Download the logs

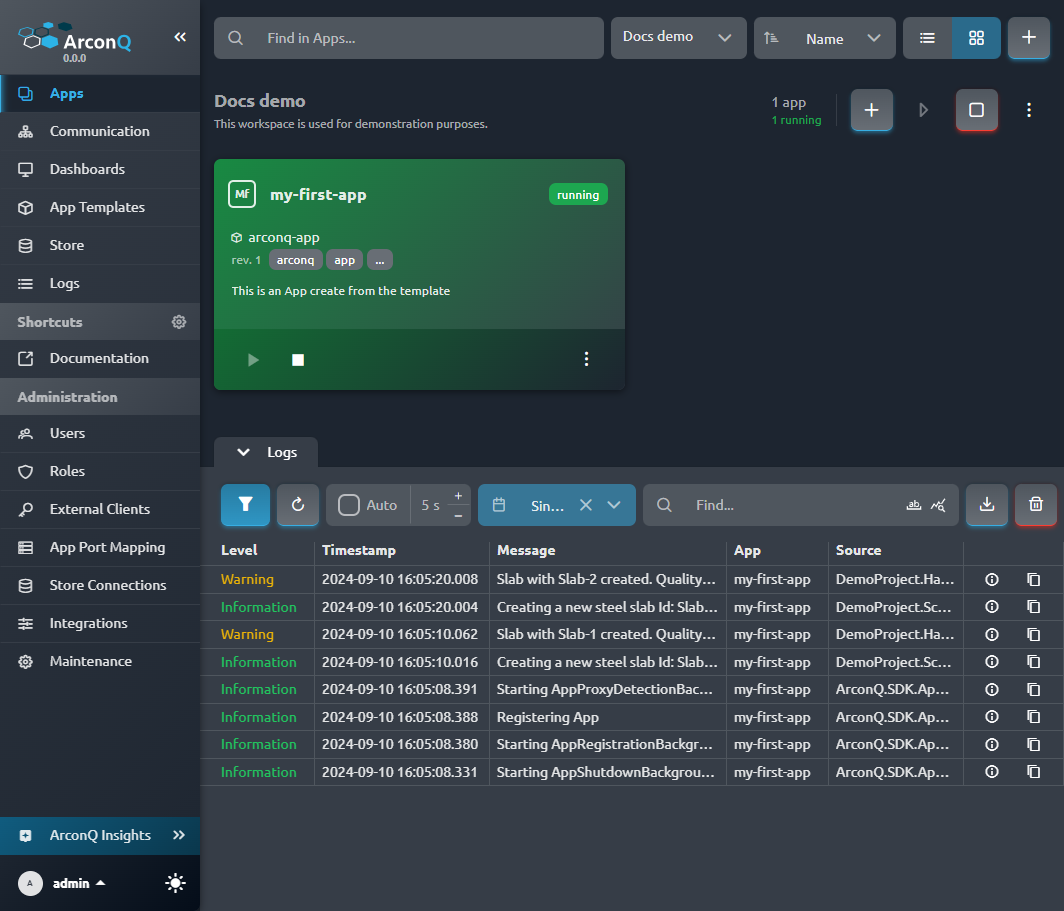pyautogui.click(x=987, y=505)
